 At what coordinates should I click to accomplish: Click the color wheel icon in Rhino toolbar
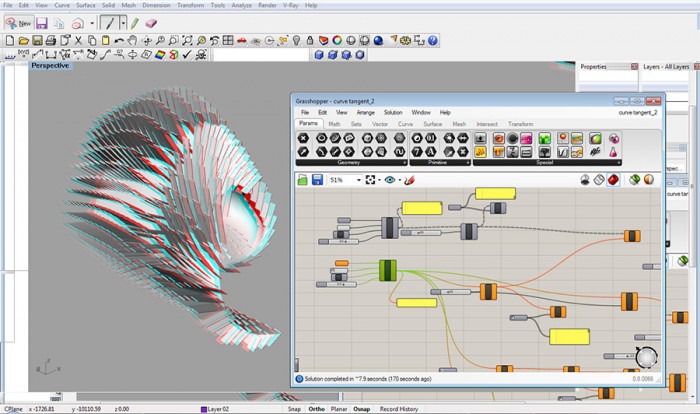[x=337, y=41]
